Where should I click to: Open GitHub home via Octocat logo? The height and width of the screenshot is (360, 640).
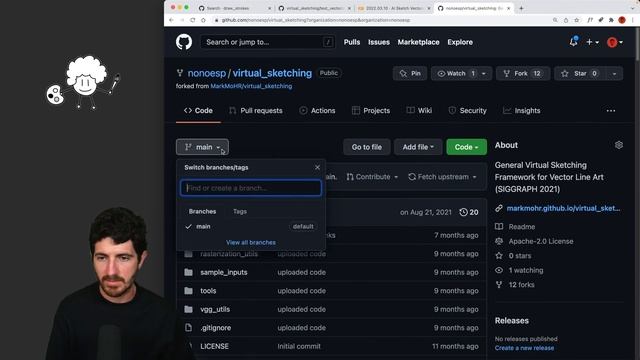pyautogui.click(x=184, y=42)
